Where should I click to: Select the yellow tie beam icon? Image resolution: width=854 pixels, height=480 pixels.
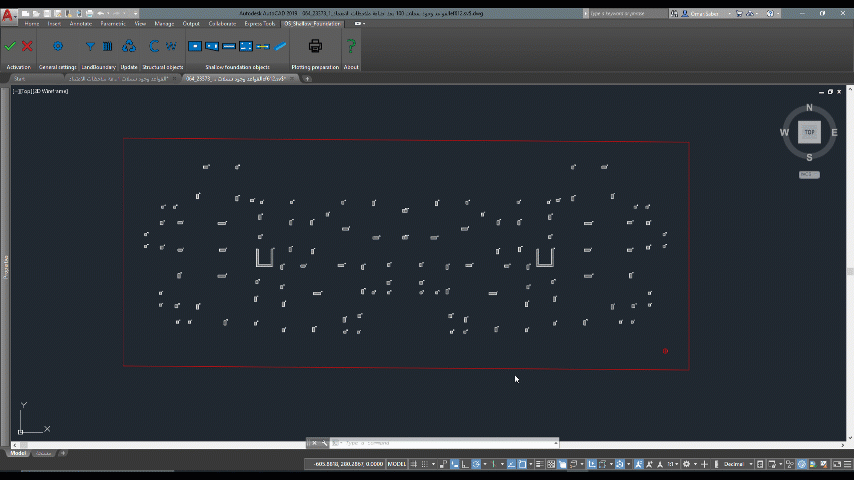(x=263, y=46)
